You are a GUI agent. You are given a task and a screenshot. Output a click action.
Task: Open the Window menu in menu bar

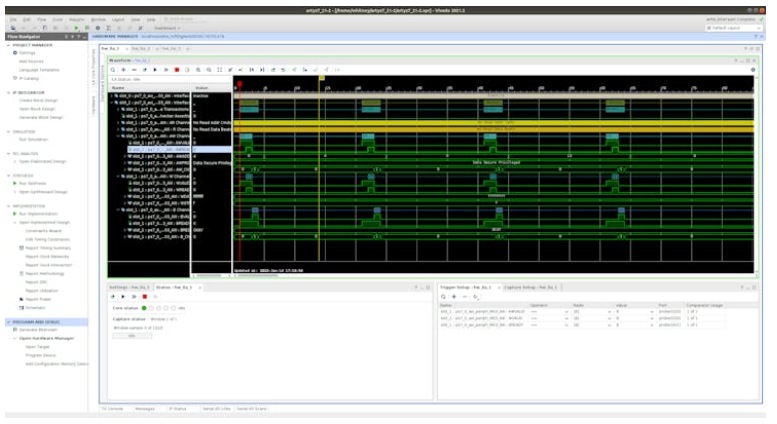coord(97,19)
